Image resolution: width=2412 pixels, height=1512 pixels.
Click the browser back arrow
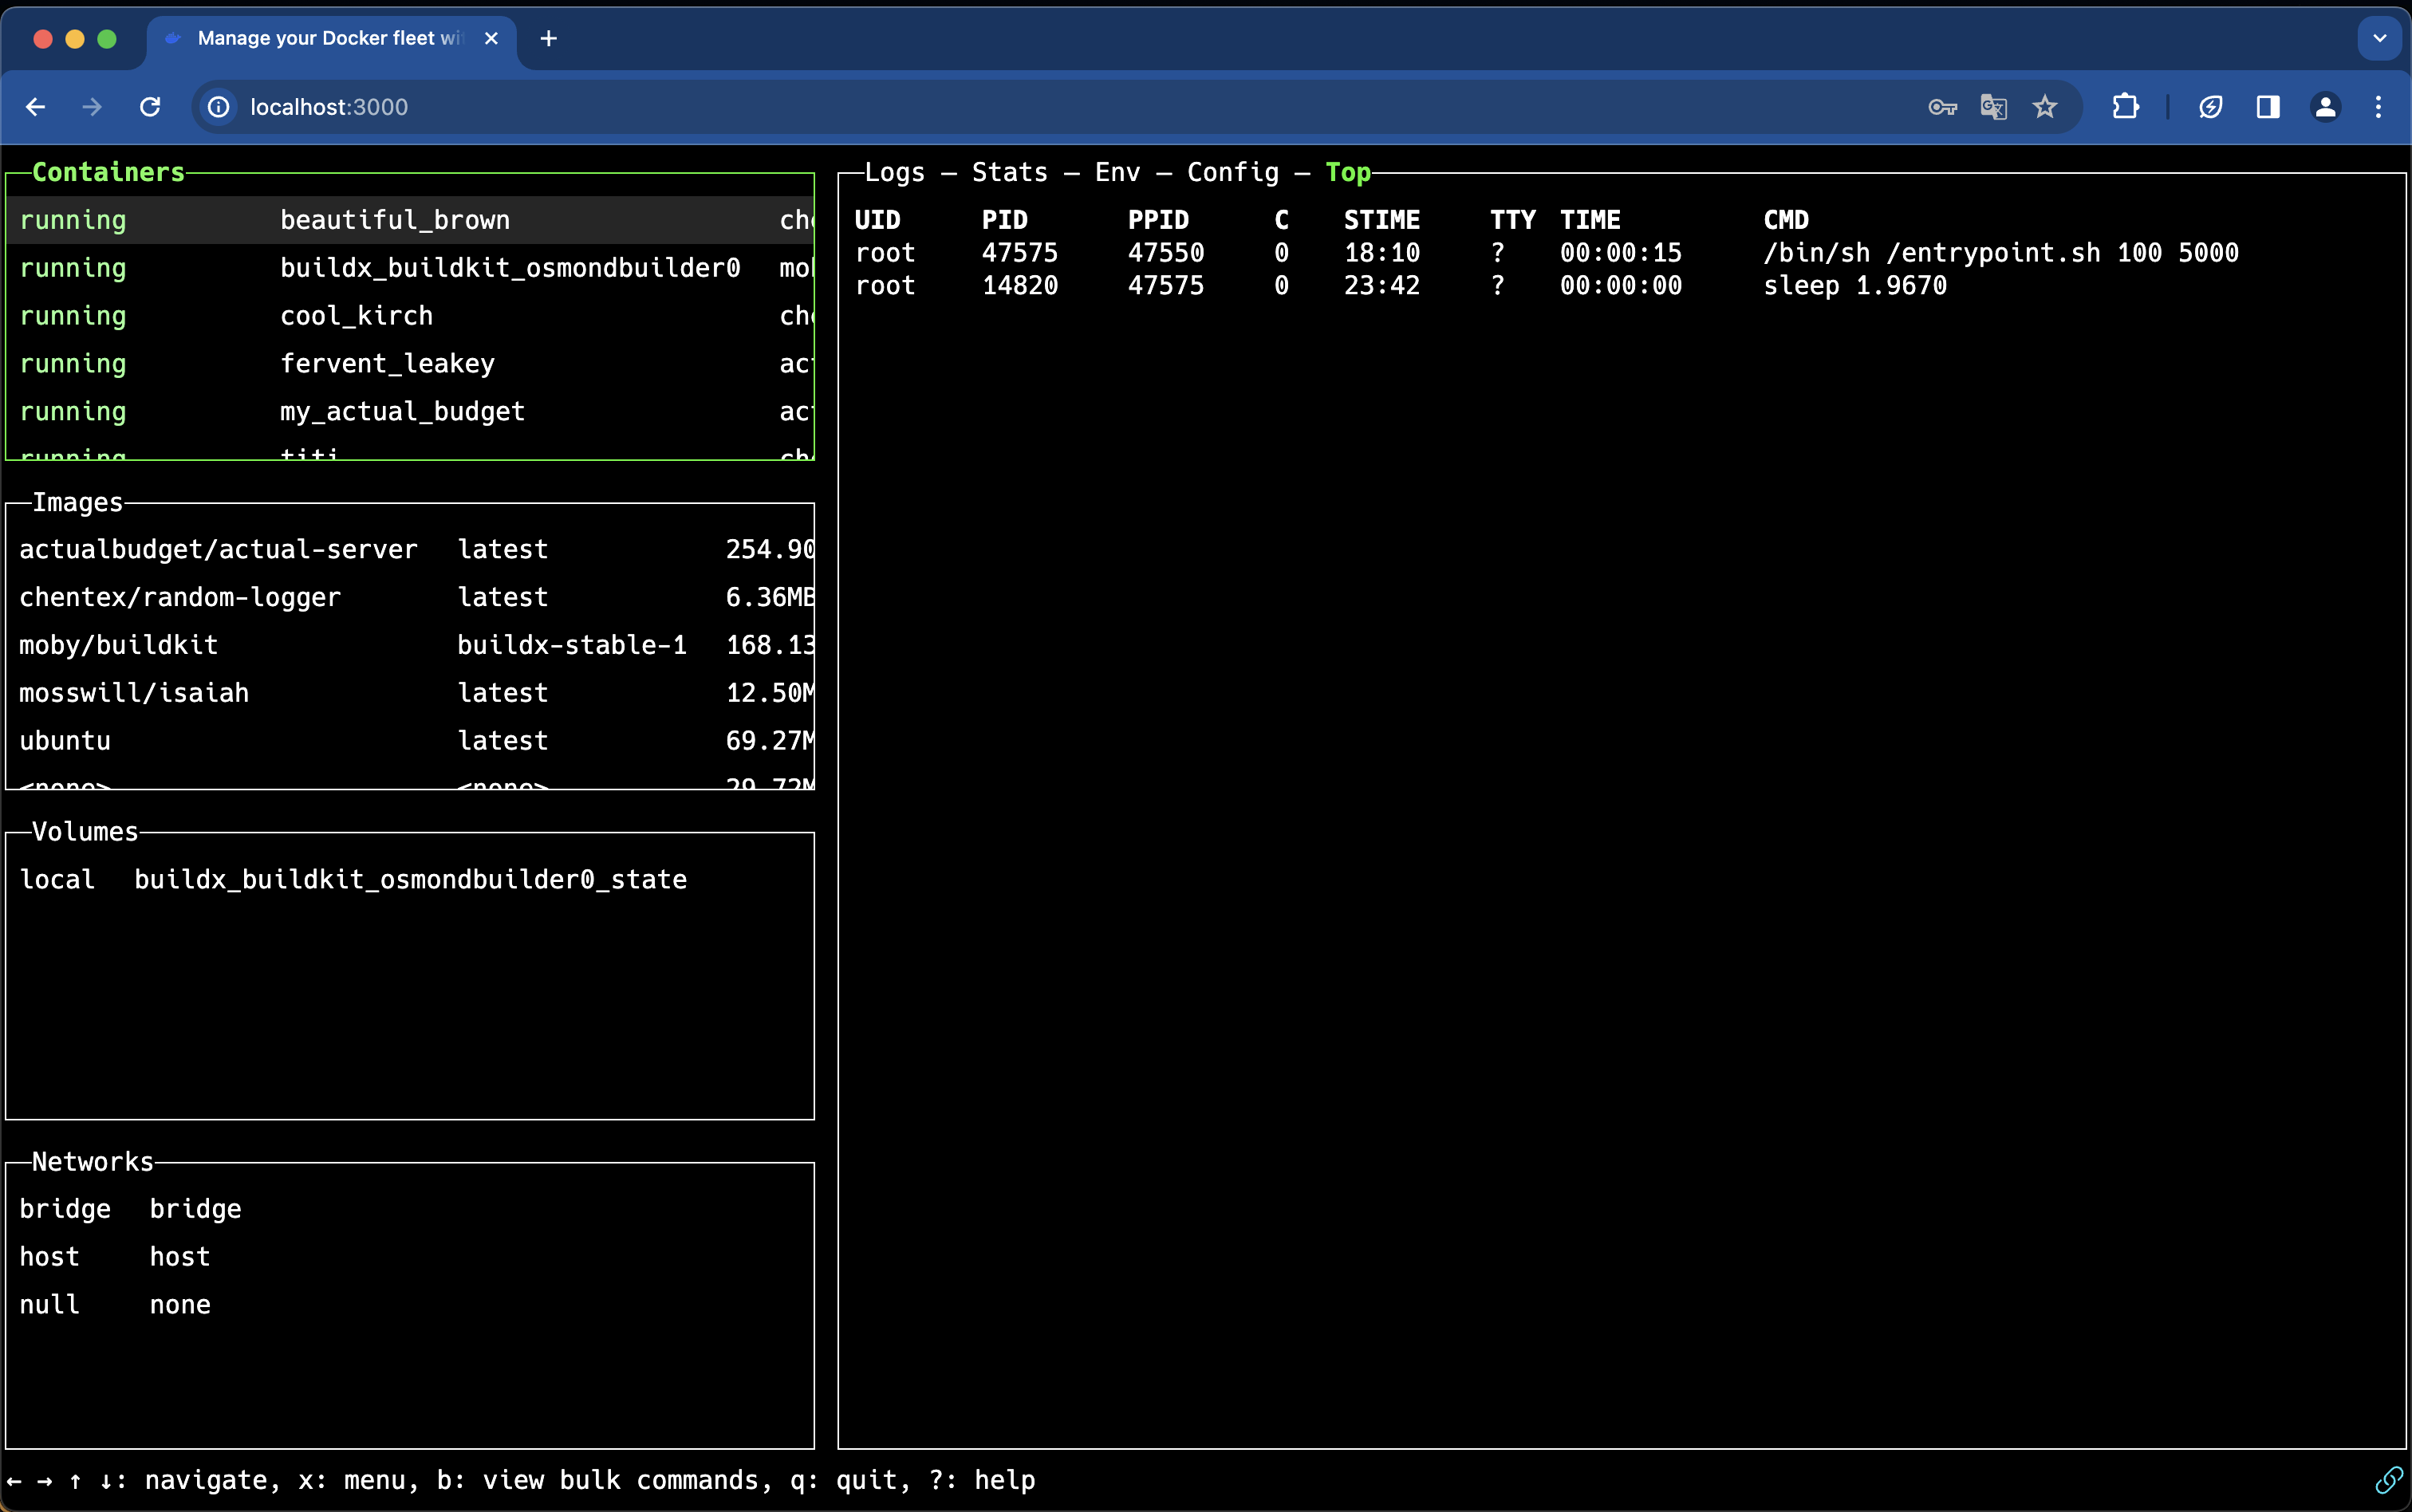point(36,107)
